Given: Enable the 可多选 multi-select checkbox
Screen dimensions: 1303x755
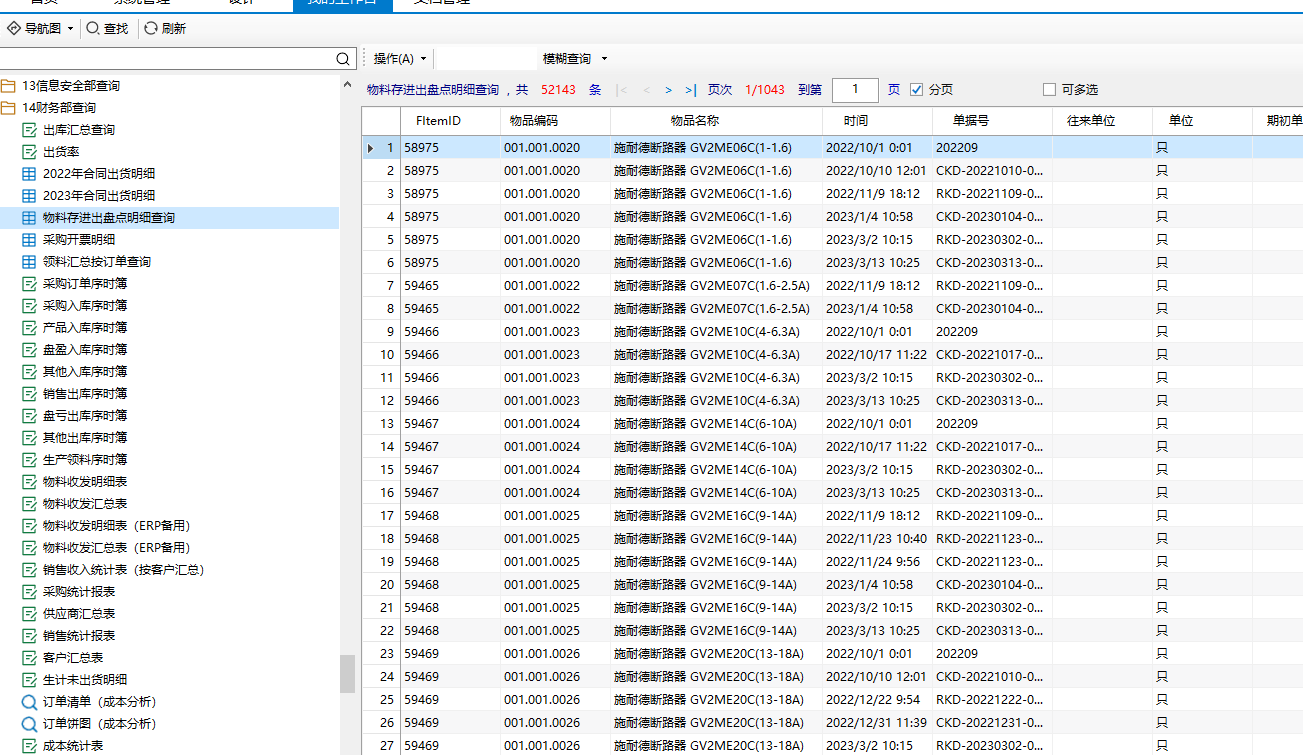Looking at the screenshot, I should click(1049, 90).
